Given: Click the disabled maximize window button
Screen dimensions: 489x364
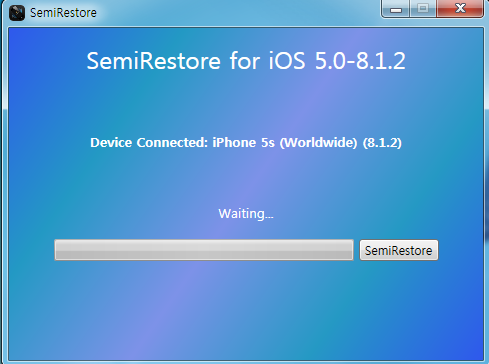Looking at the screenshot, I should point(423,9).
